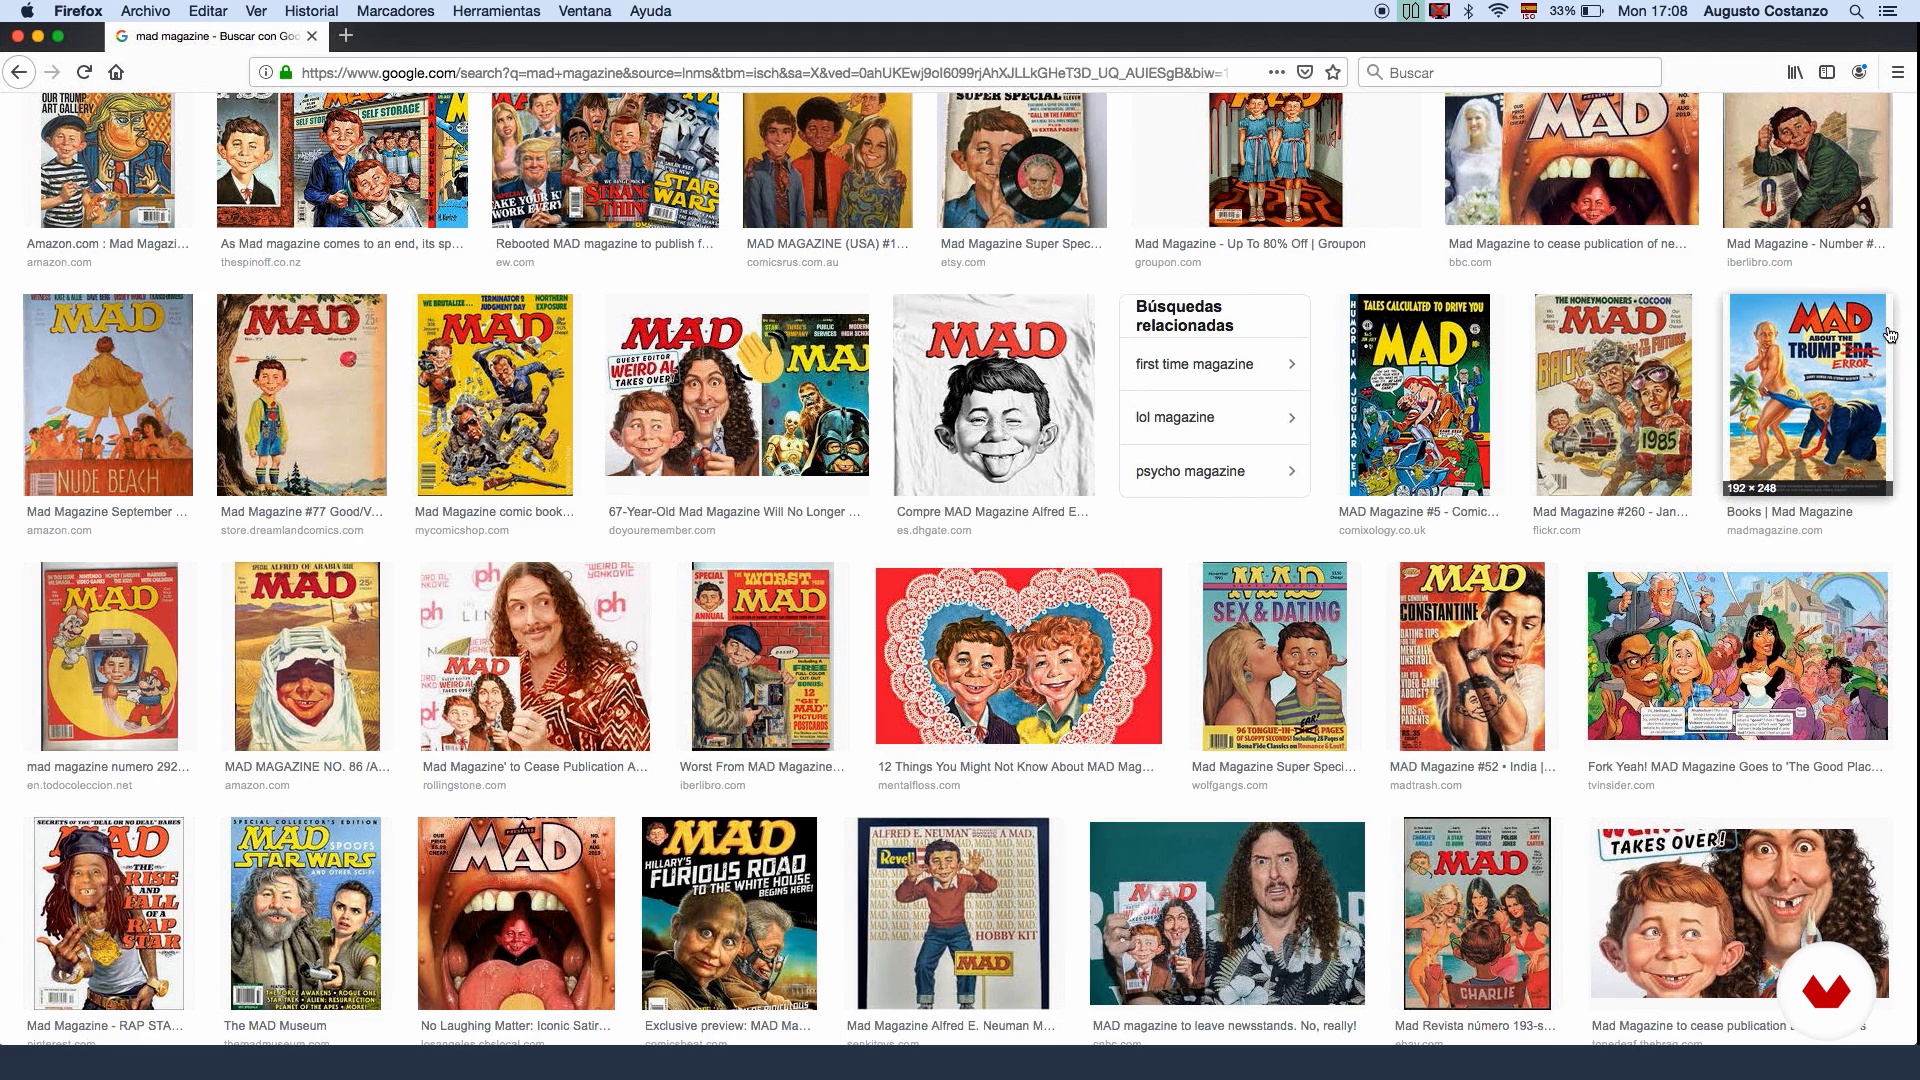Open Rise and Fall of a Rap Star thumbnail
Screen dimensions: 1920x1080
pyautogui.click(x=108, y=913)
